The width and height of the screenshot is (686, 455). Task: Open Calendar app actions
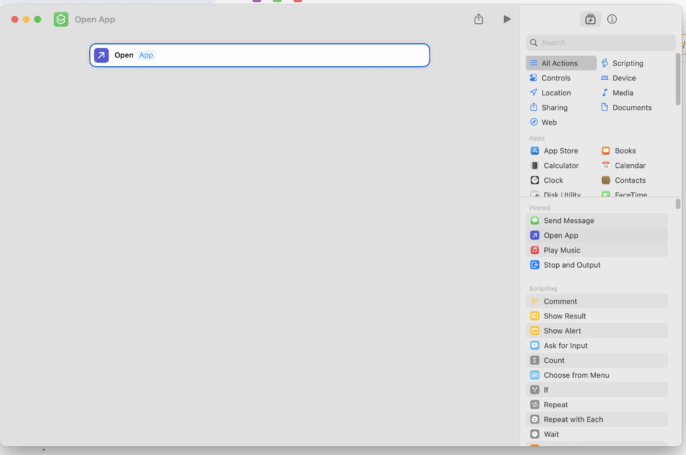(x=629, y=166)
